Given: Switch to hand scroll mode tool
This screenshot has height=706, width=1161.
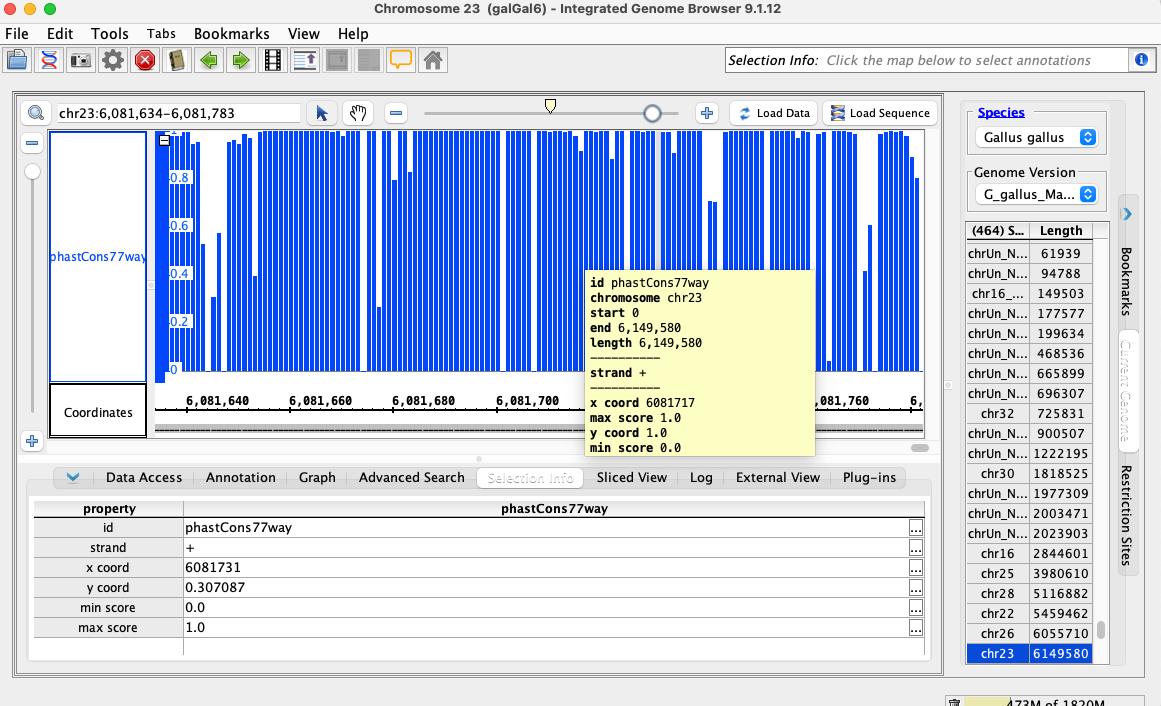Looking at the screenshot, I should coord(357,113).
